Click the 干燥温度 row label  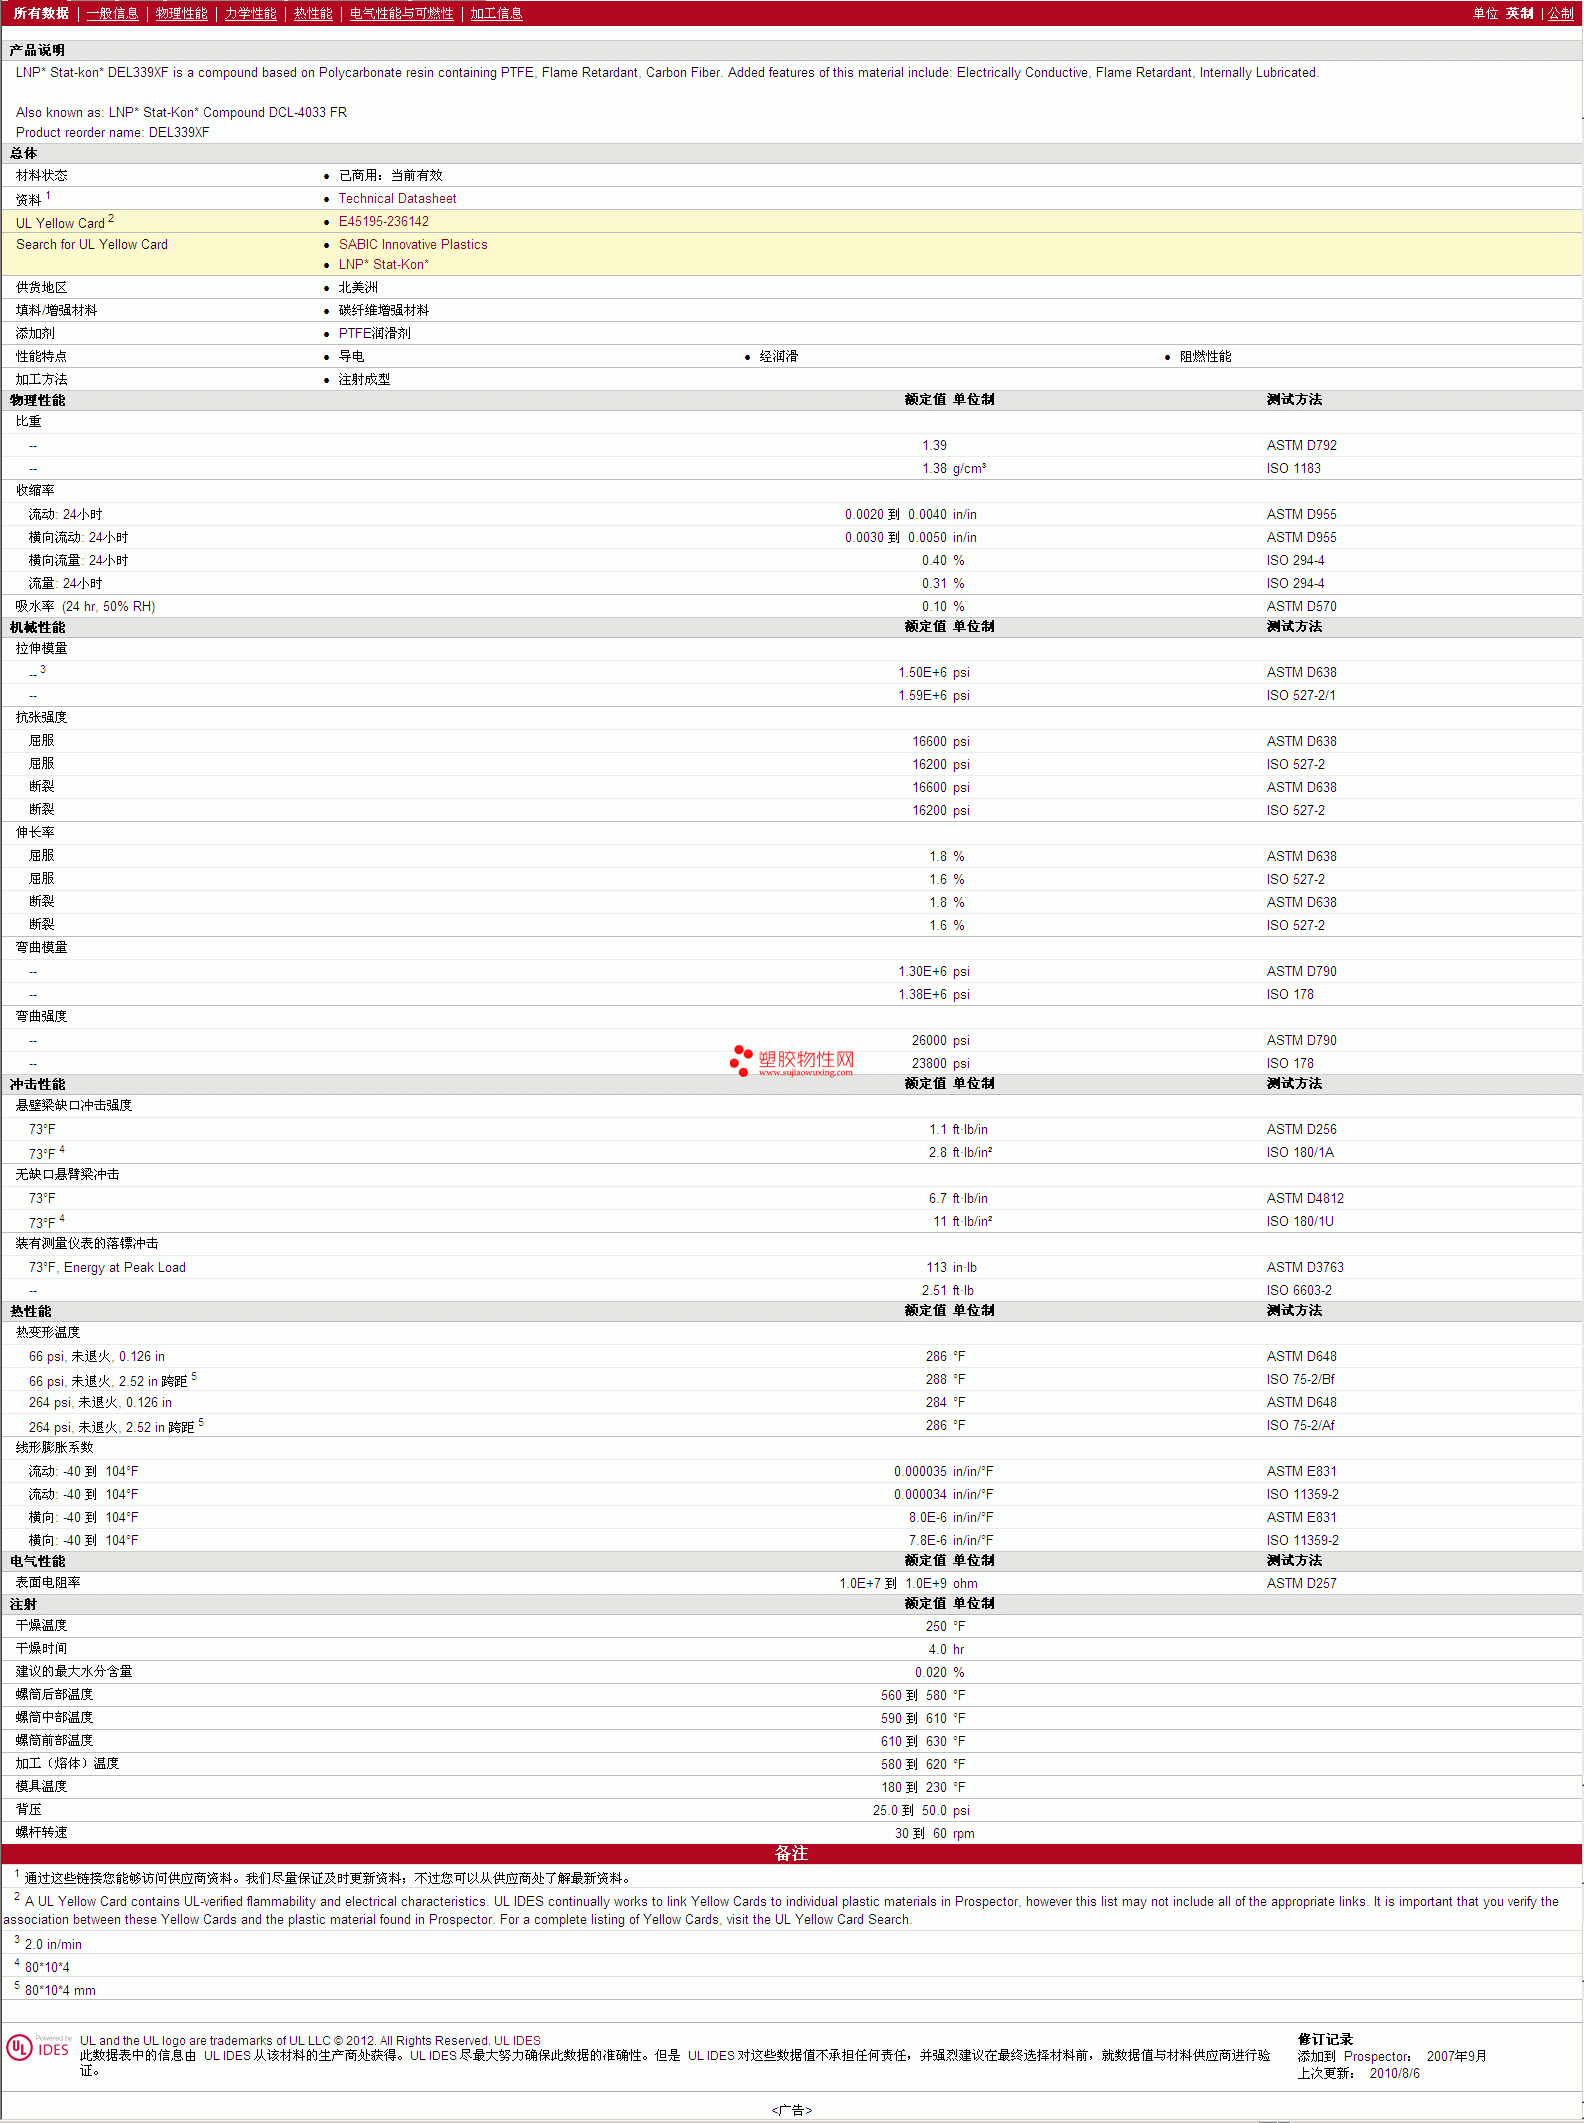(41, 1627)
